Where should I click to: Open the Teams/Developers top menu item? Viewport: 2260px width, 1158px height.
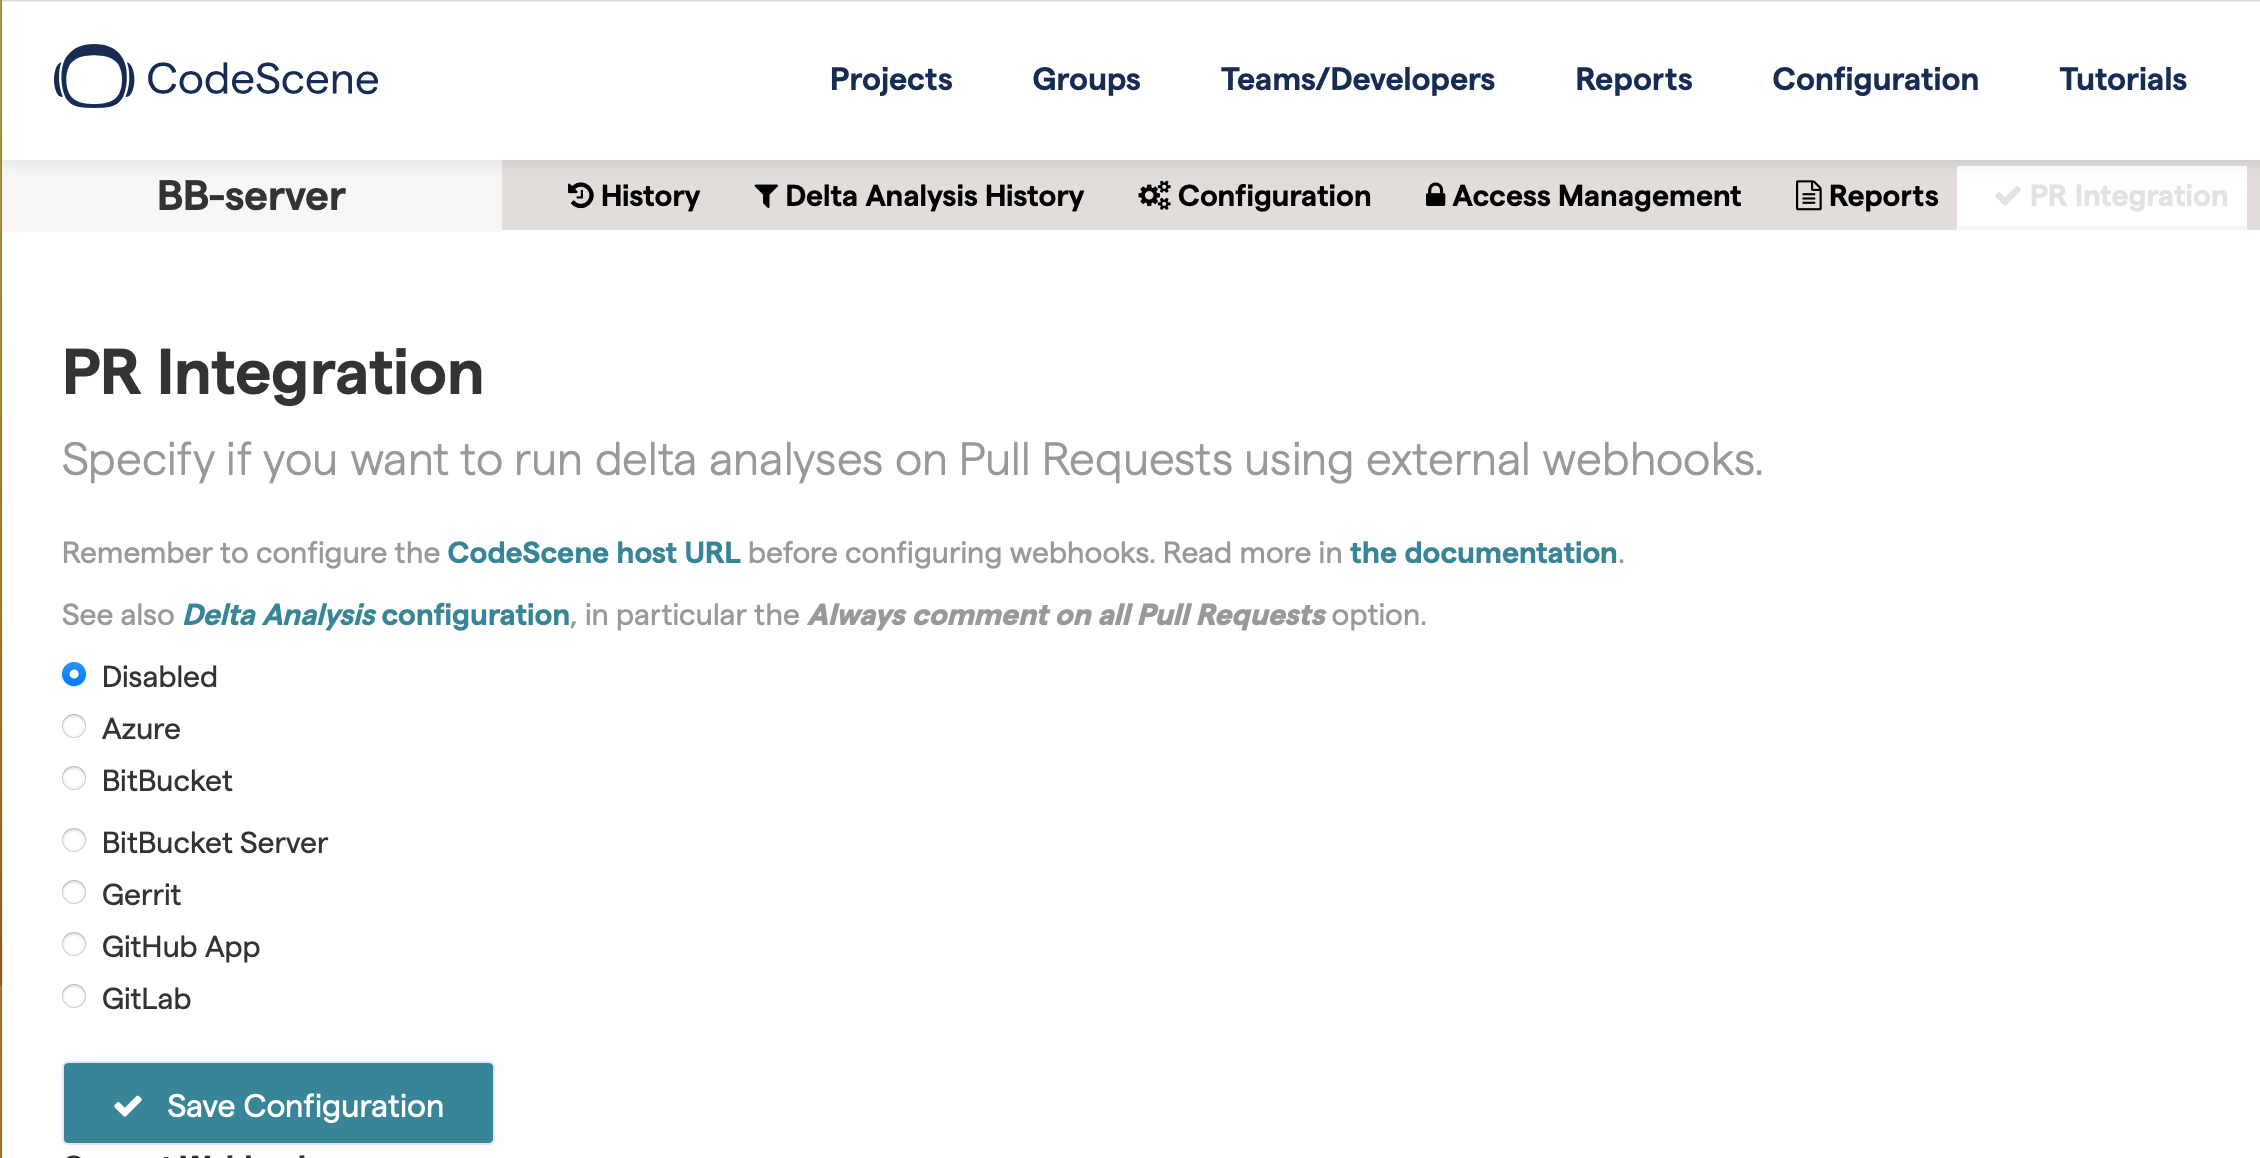(1357, 79)
